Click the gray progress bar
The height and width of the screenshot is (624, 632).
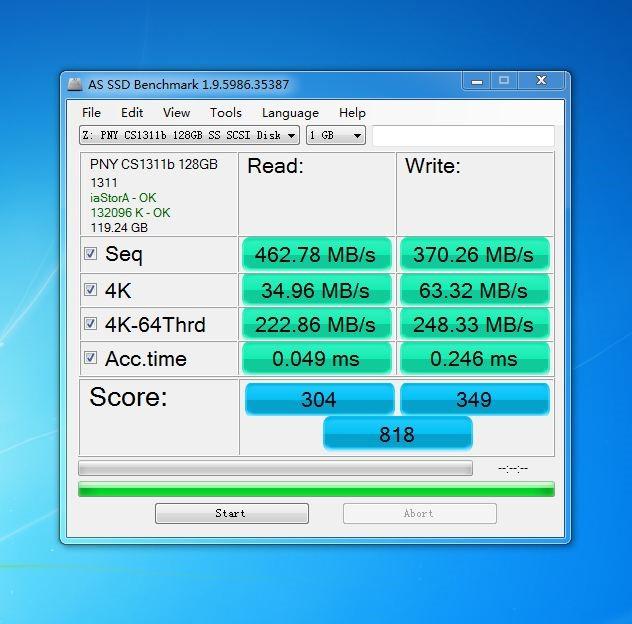pyautogui.click(x=275, y=468)
